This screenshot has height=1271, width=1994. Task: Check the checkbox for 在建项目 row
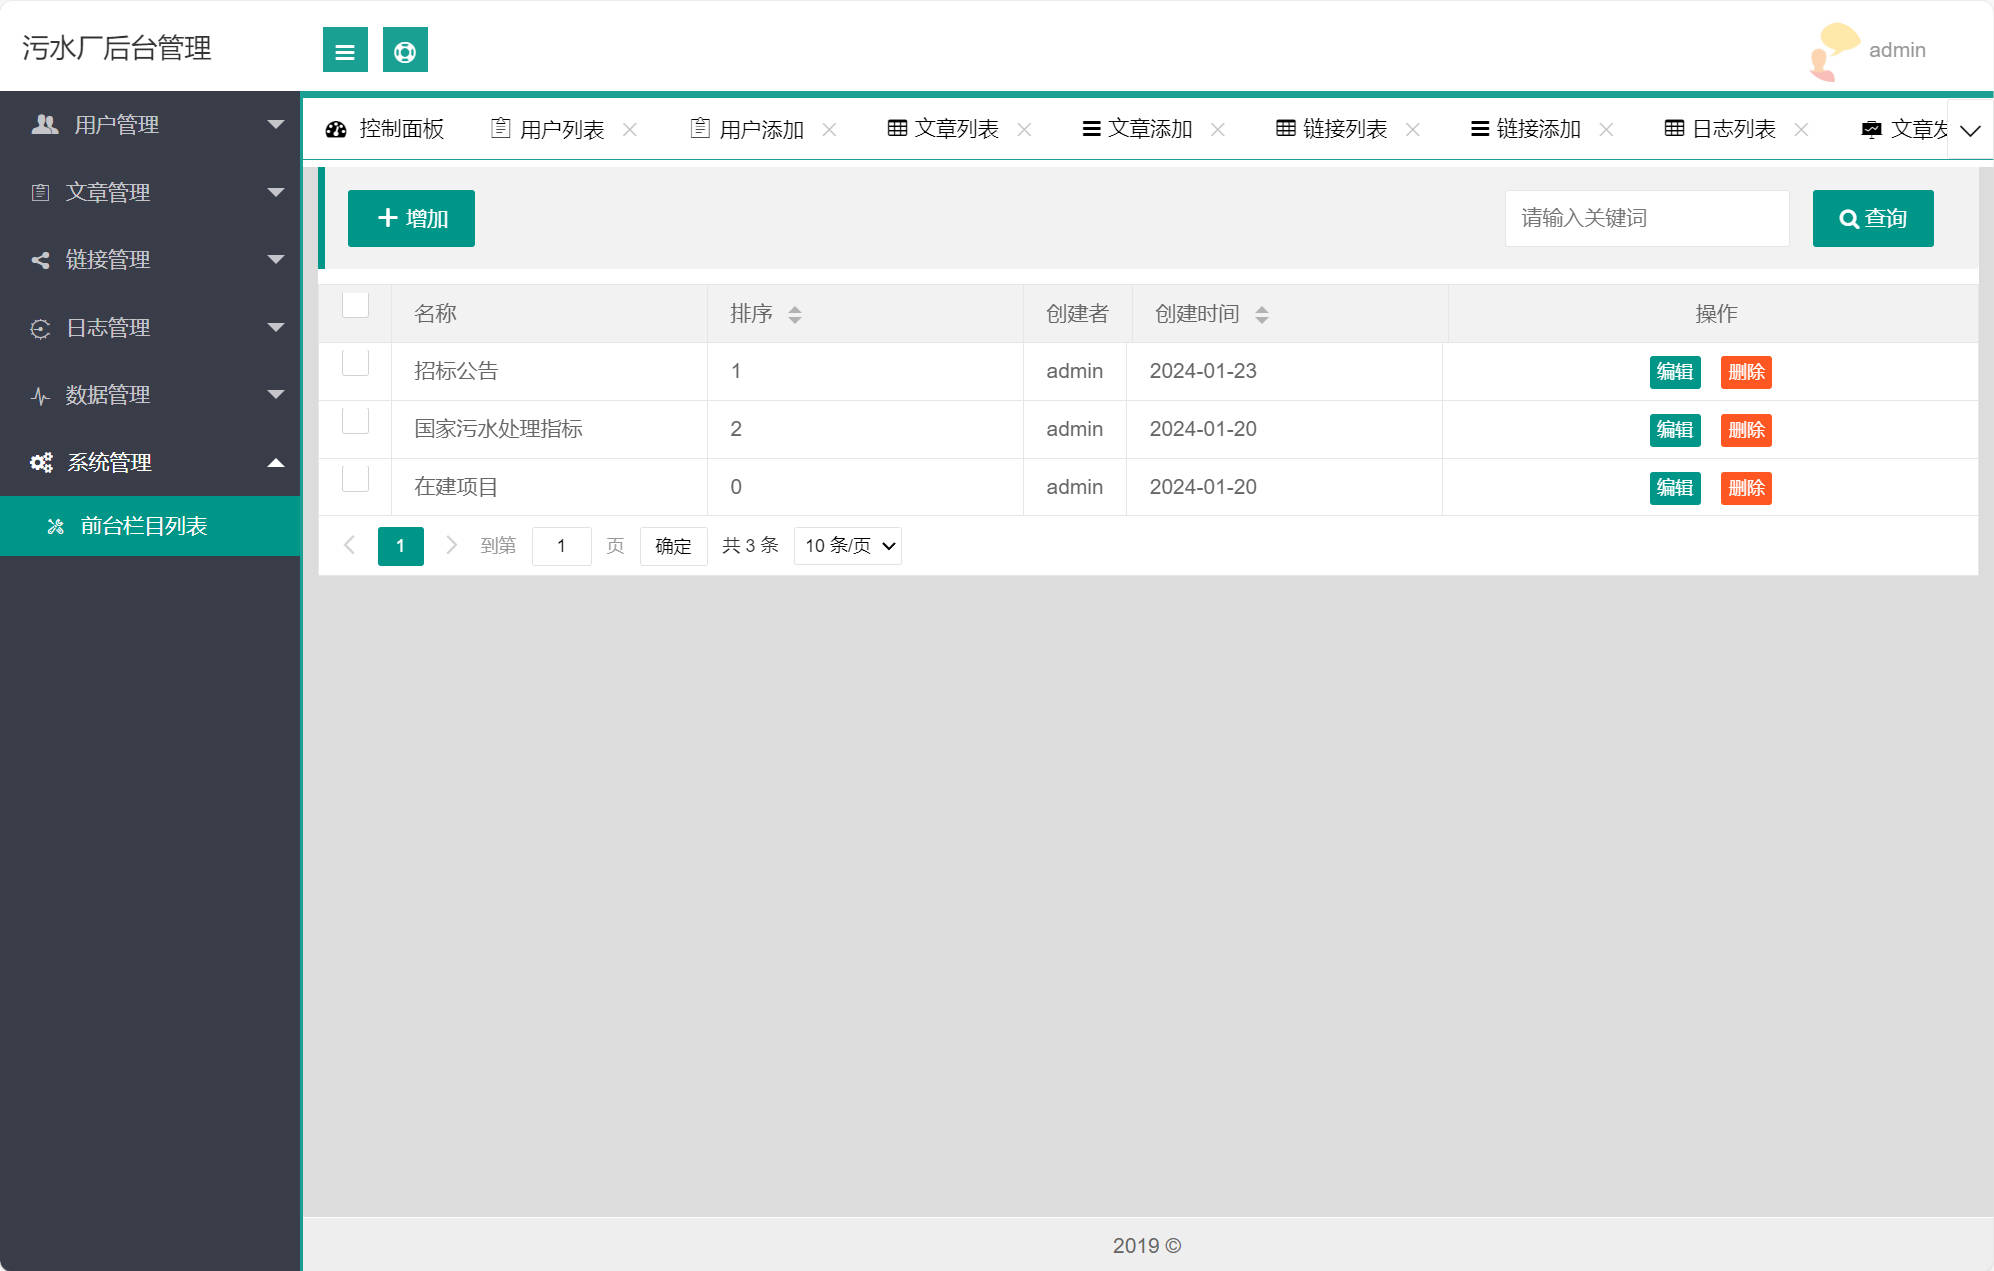(355, 479)
